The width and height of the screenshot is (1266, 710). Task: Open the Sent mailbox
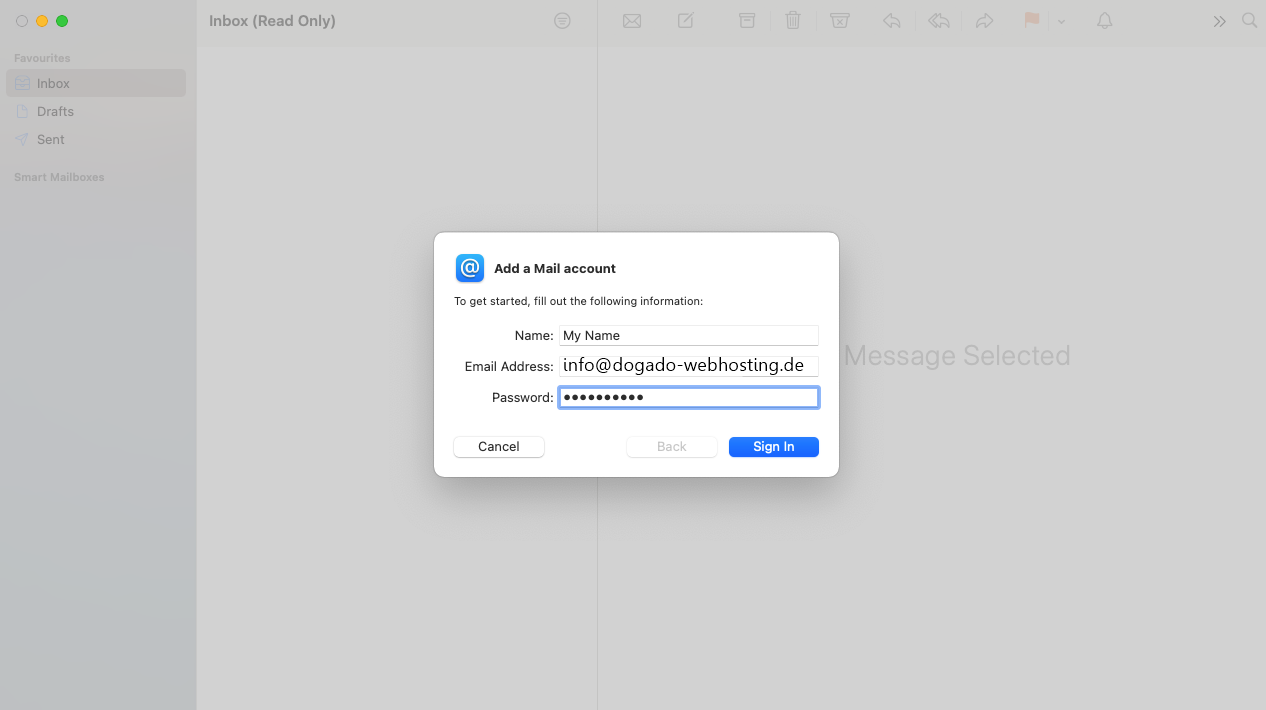51,140
